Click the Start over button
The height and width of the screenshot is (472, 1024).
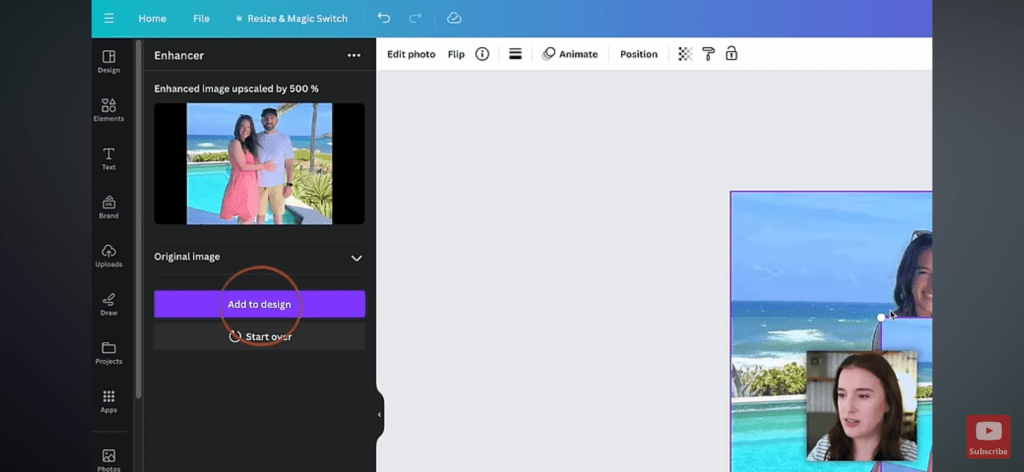click(259, 337)
